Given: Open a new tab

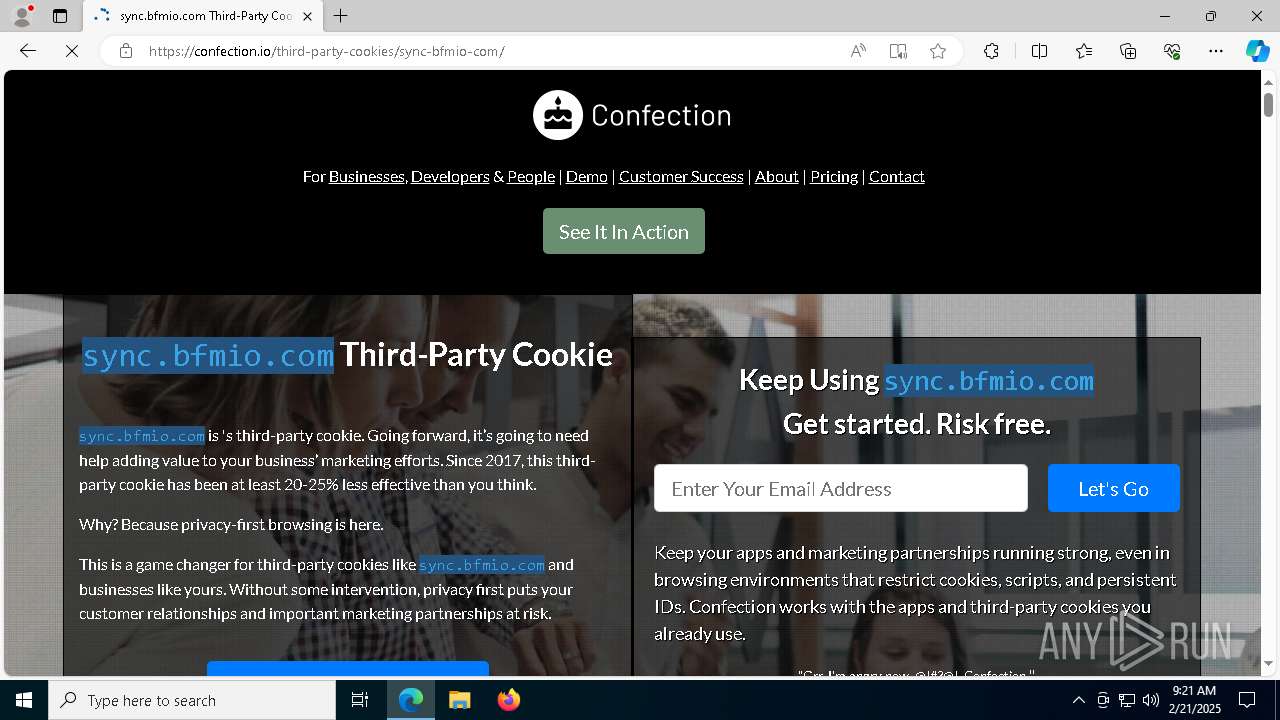Looking at the screenshot, I should pyautogui.click(x=341, y=16).
